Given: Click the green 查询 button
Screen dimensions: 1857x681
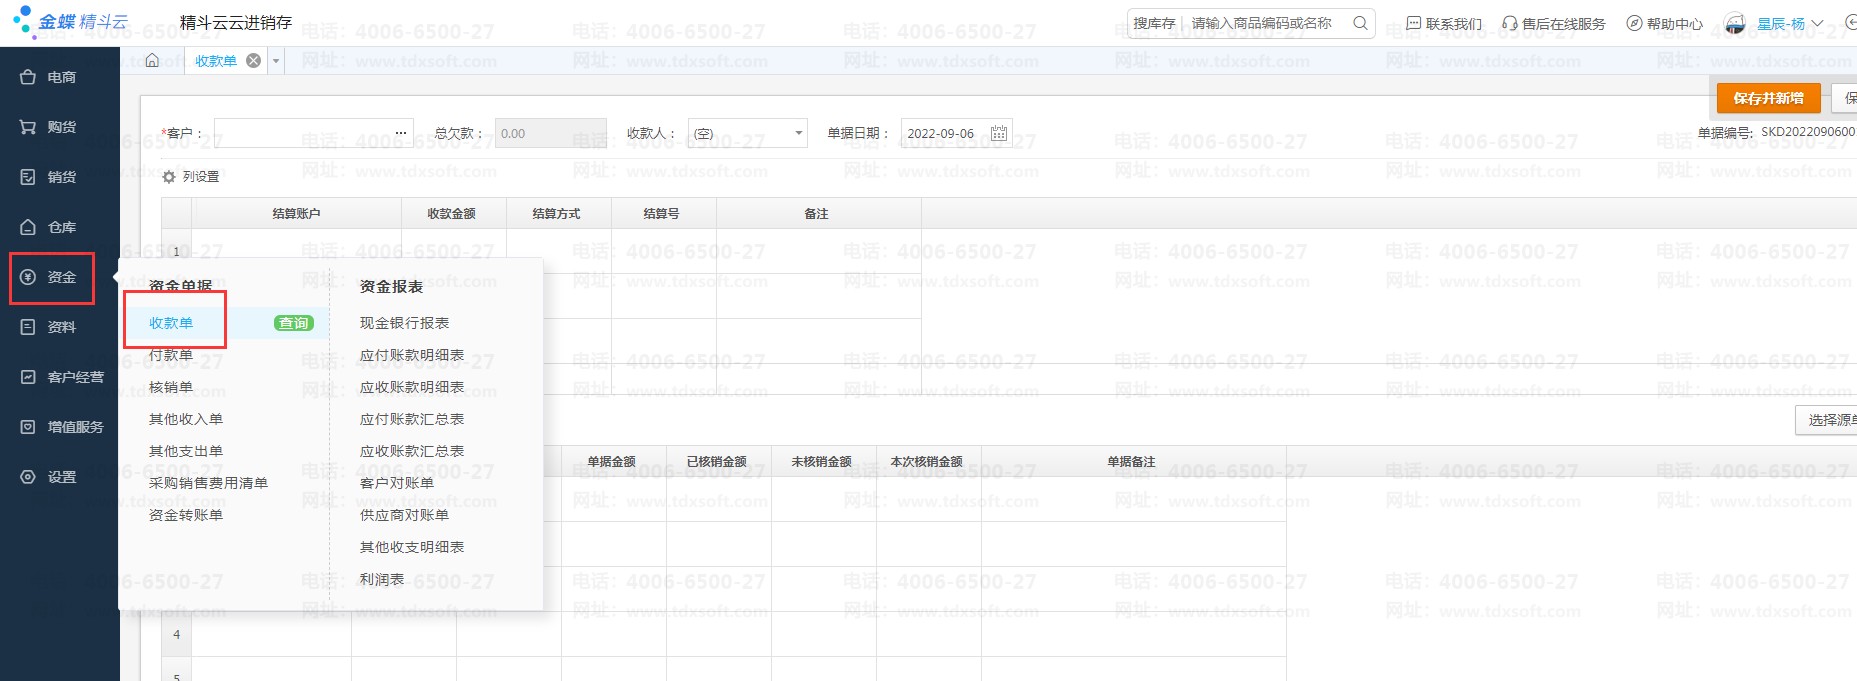Looking at the screenshot, I should click(x=294, y=323).
